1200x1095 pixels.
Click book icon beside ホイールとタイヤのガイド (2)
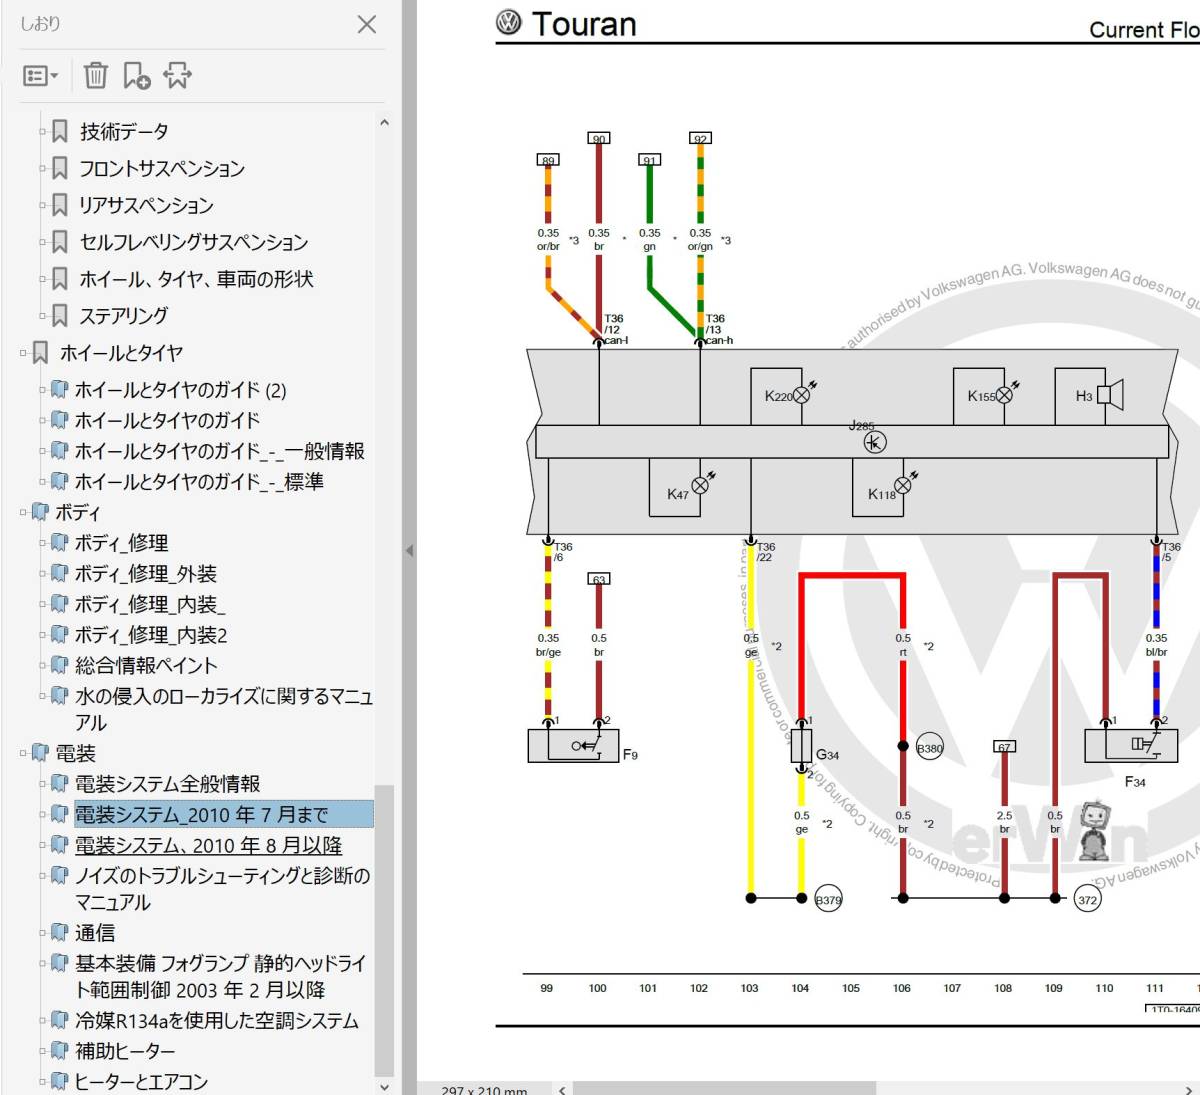pyautogui.click(x=60, y=390)
